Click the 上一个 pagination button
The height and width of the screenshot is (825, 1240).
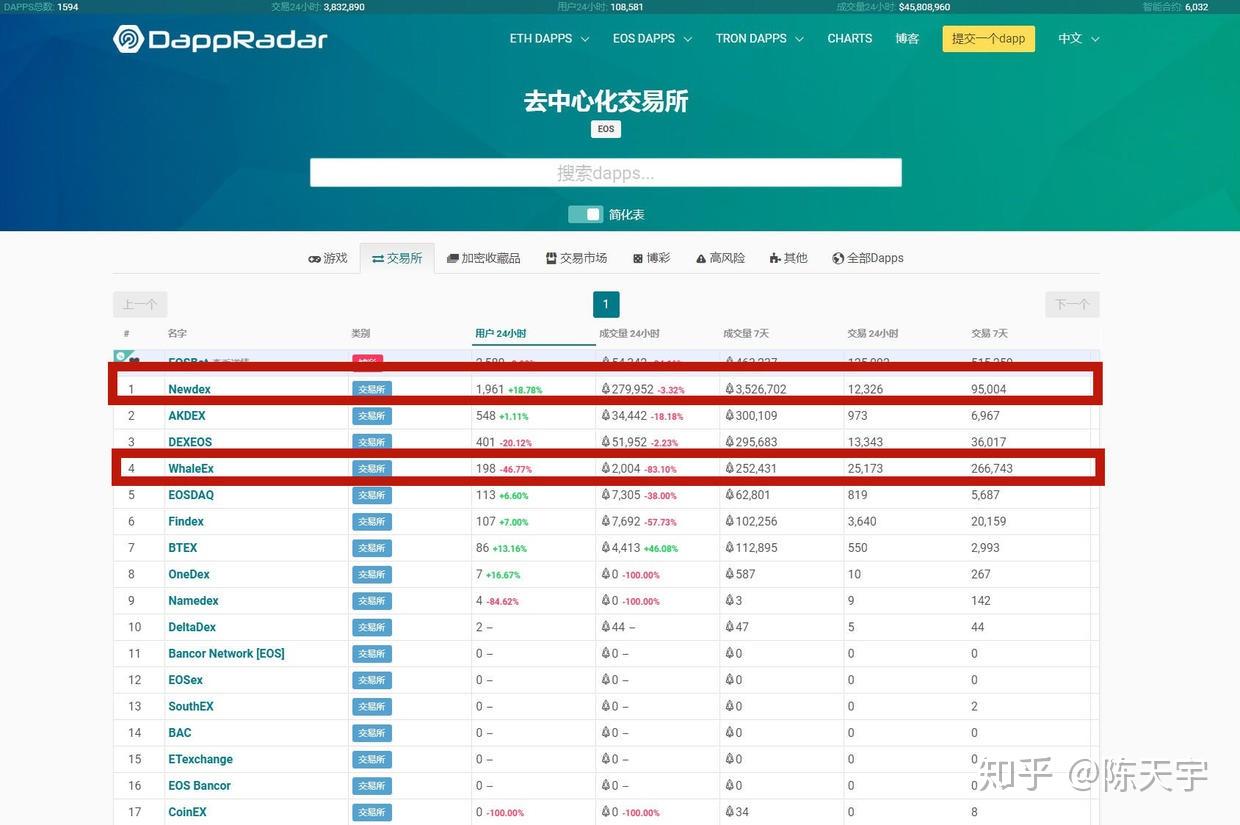[140, 304]
